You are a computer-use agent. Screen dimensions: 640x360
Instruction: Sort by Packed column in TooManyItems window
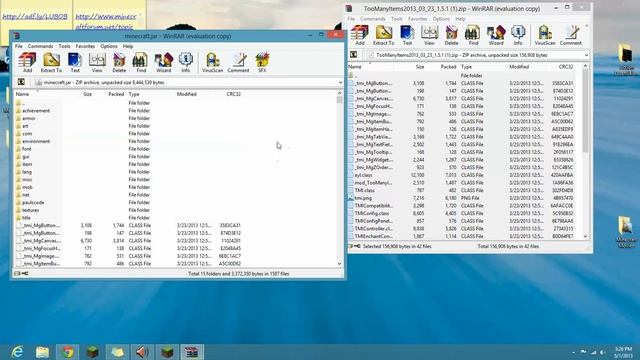click(448, 67)
